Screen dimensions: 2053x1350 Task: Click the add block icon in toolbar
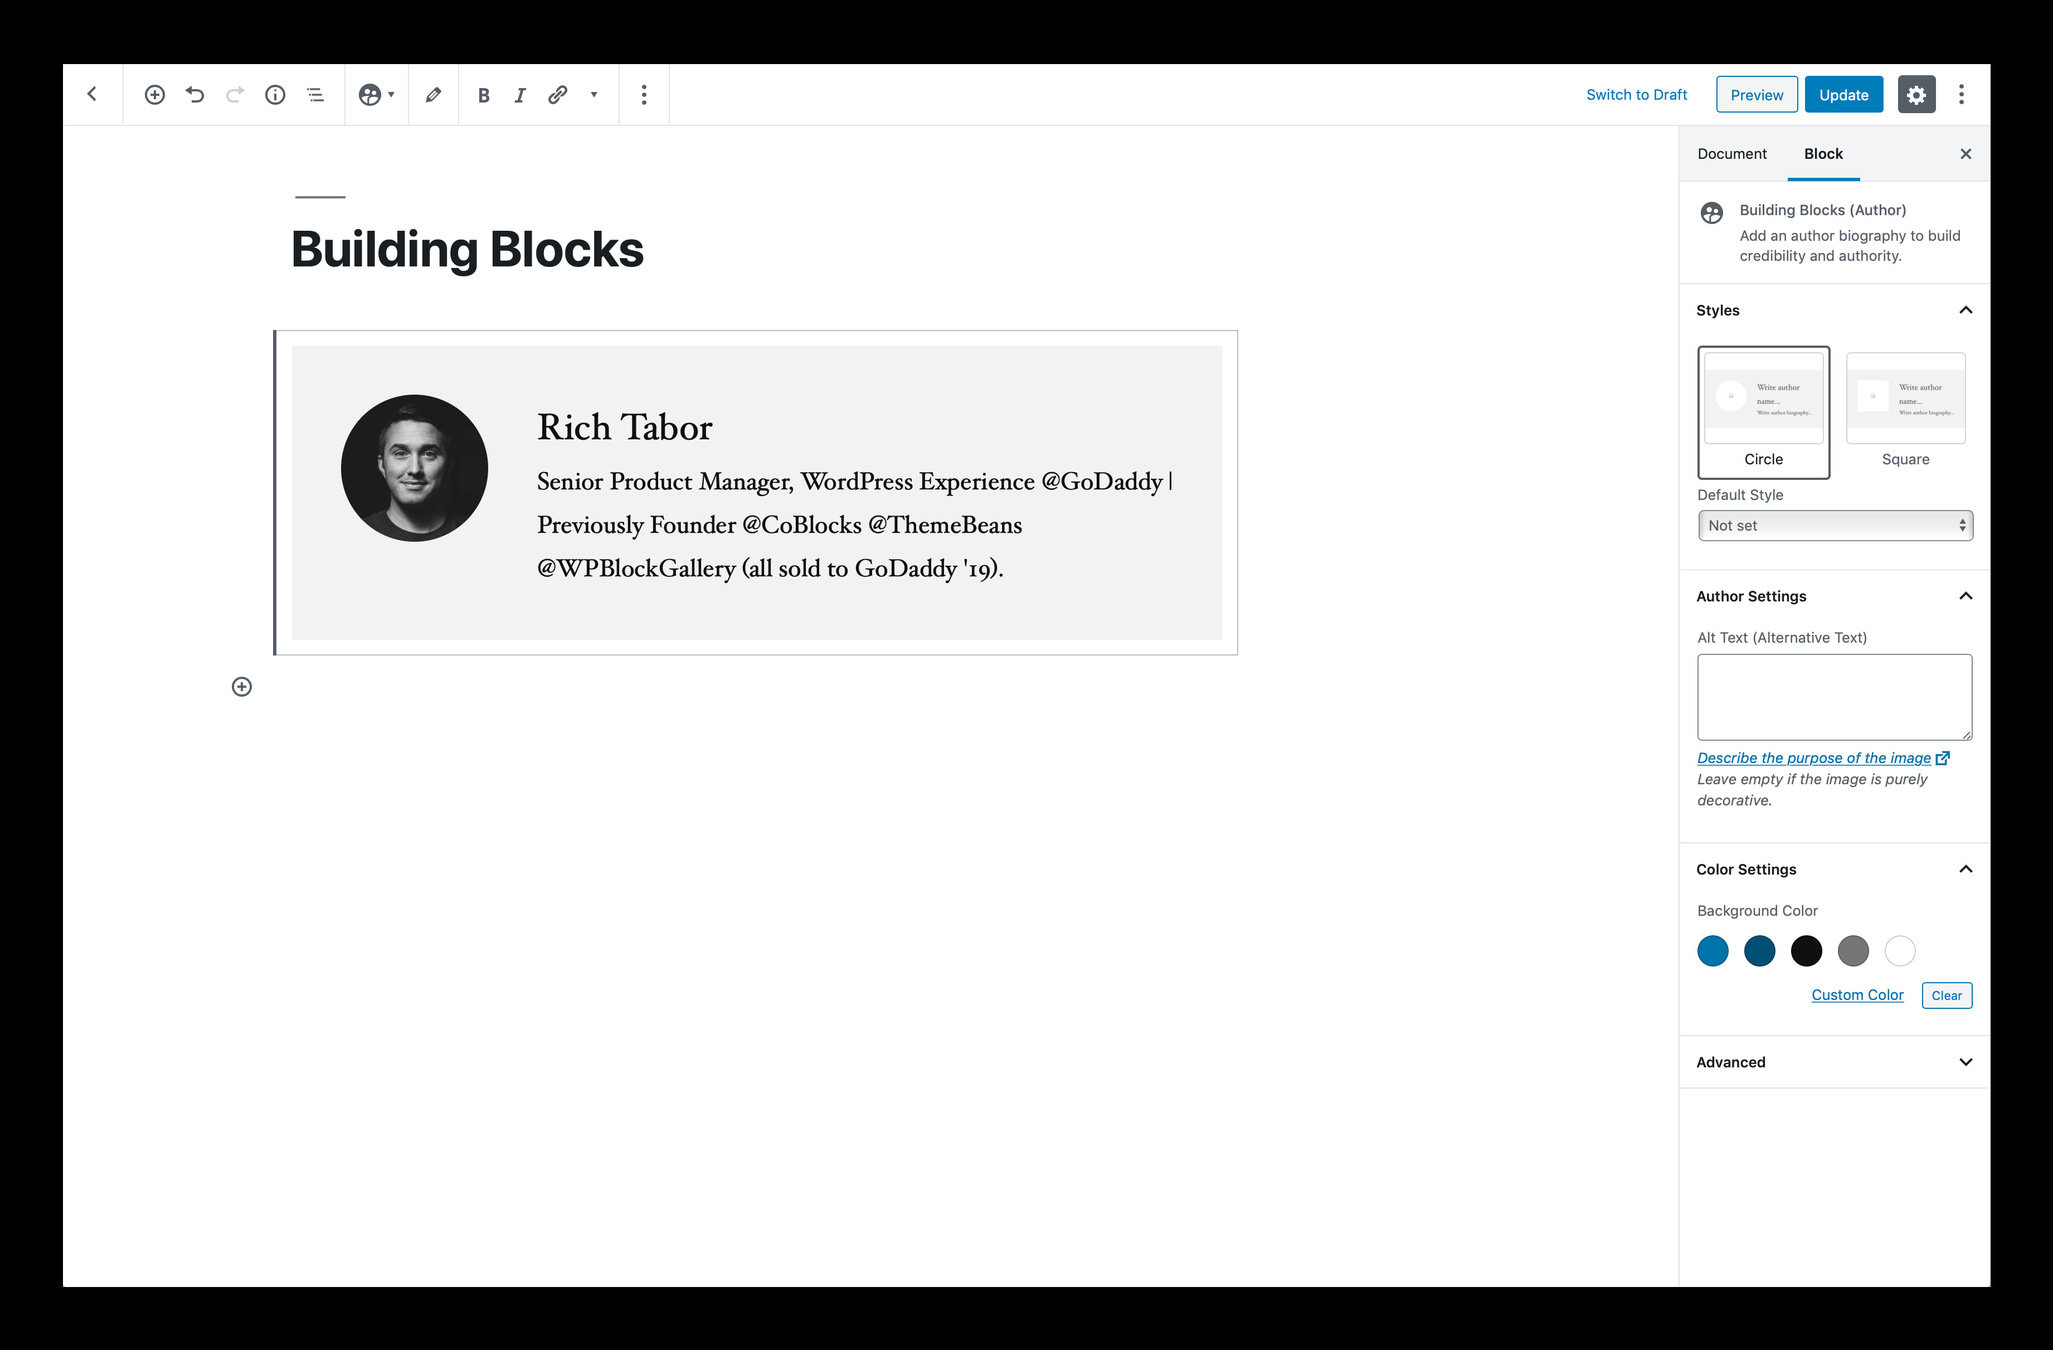click(x=154, y=95)
